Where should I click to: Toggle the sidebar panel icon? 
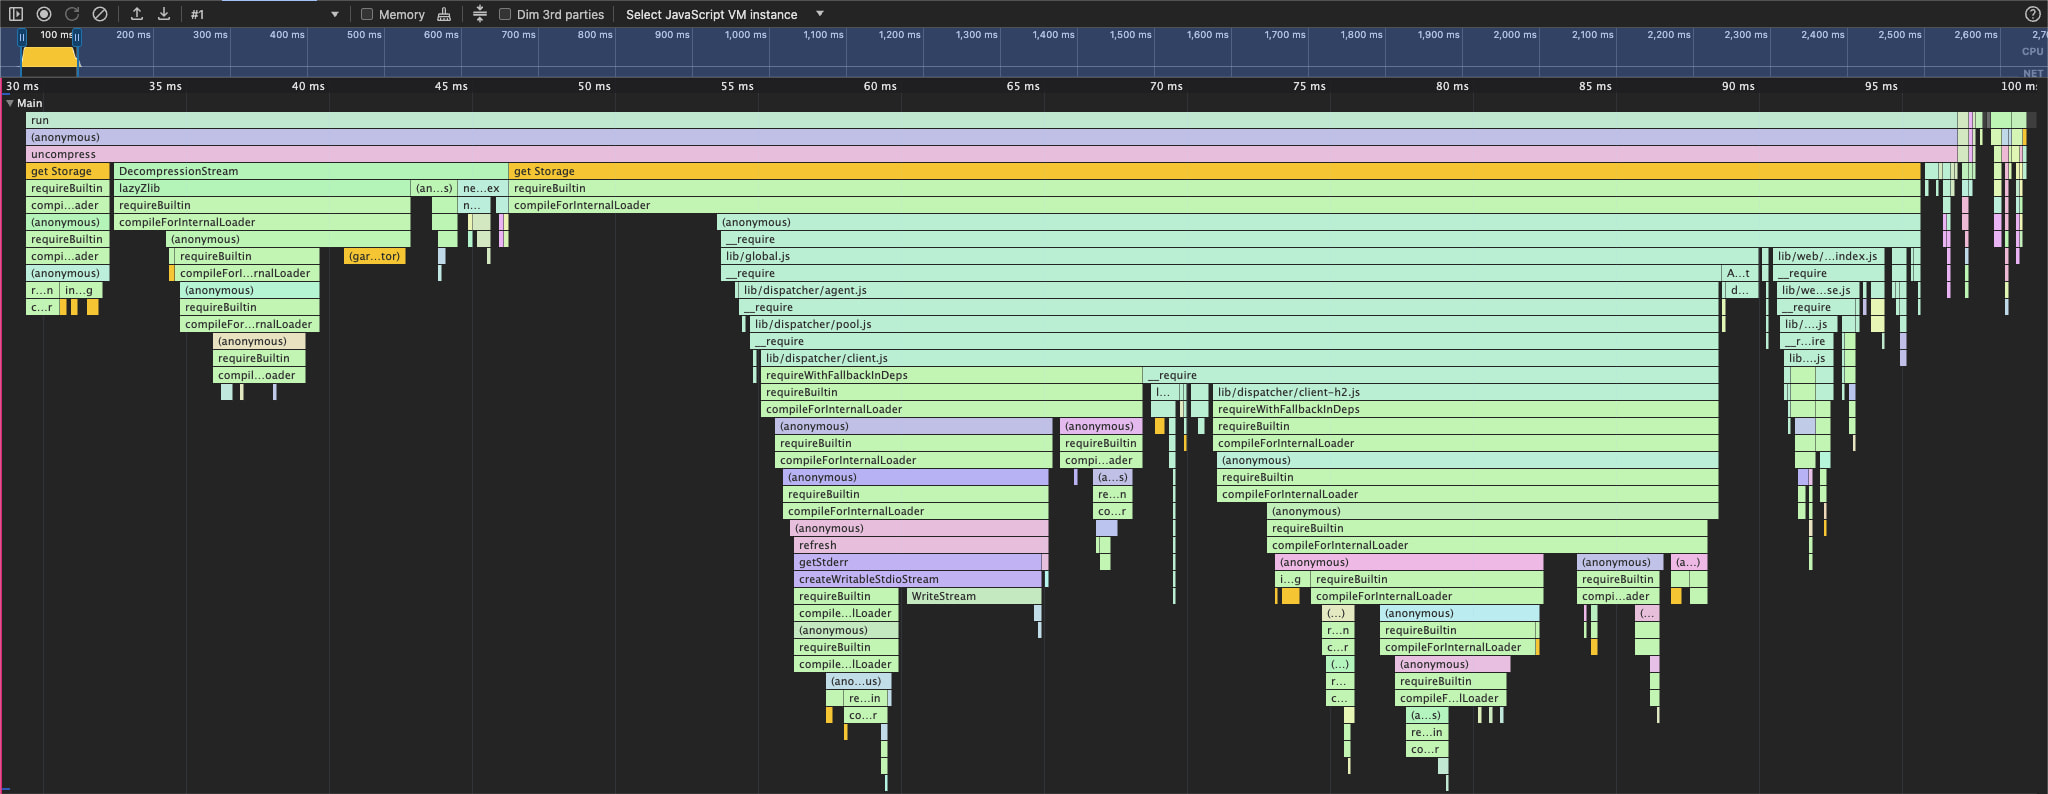click(x=16, y=14)
